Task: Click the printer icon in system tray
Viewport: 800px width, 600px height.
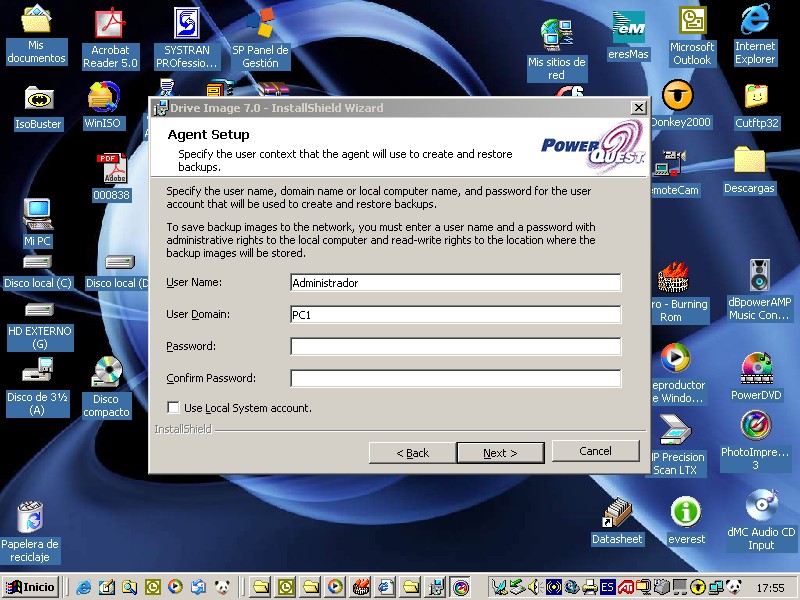Action: pos(590,587)
